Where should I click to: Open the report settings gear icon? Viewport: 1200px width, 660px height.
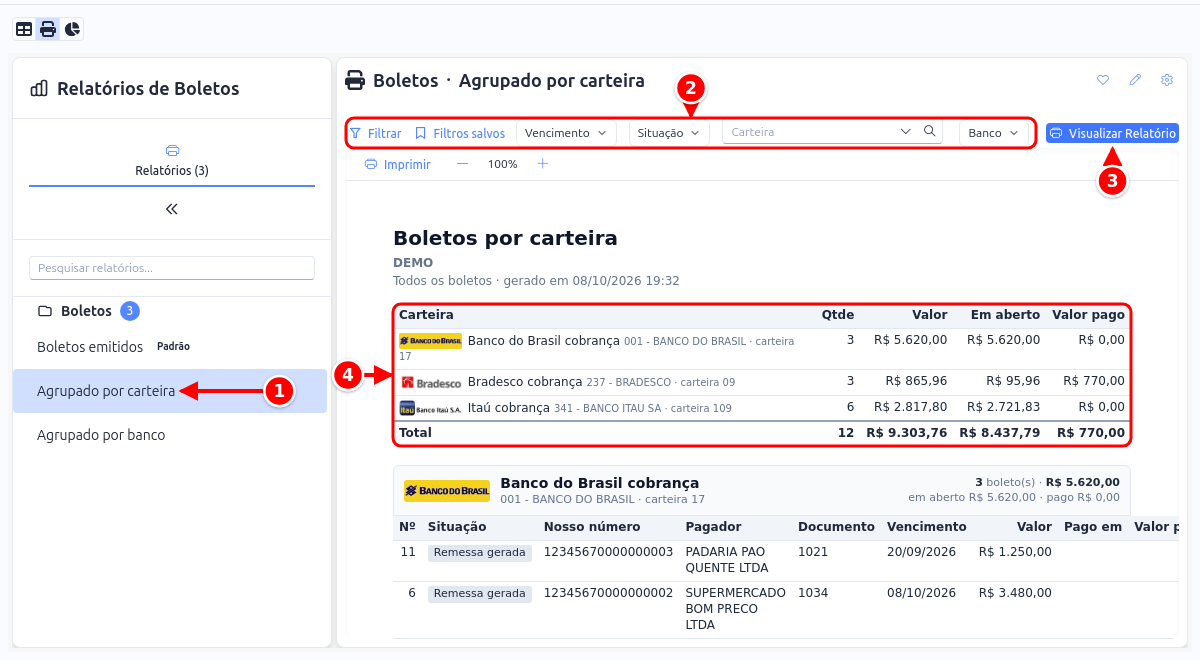pos(1167,80)
